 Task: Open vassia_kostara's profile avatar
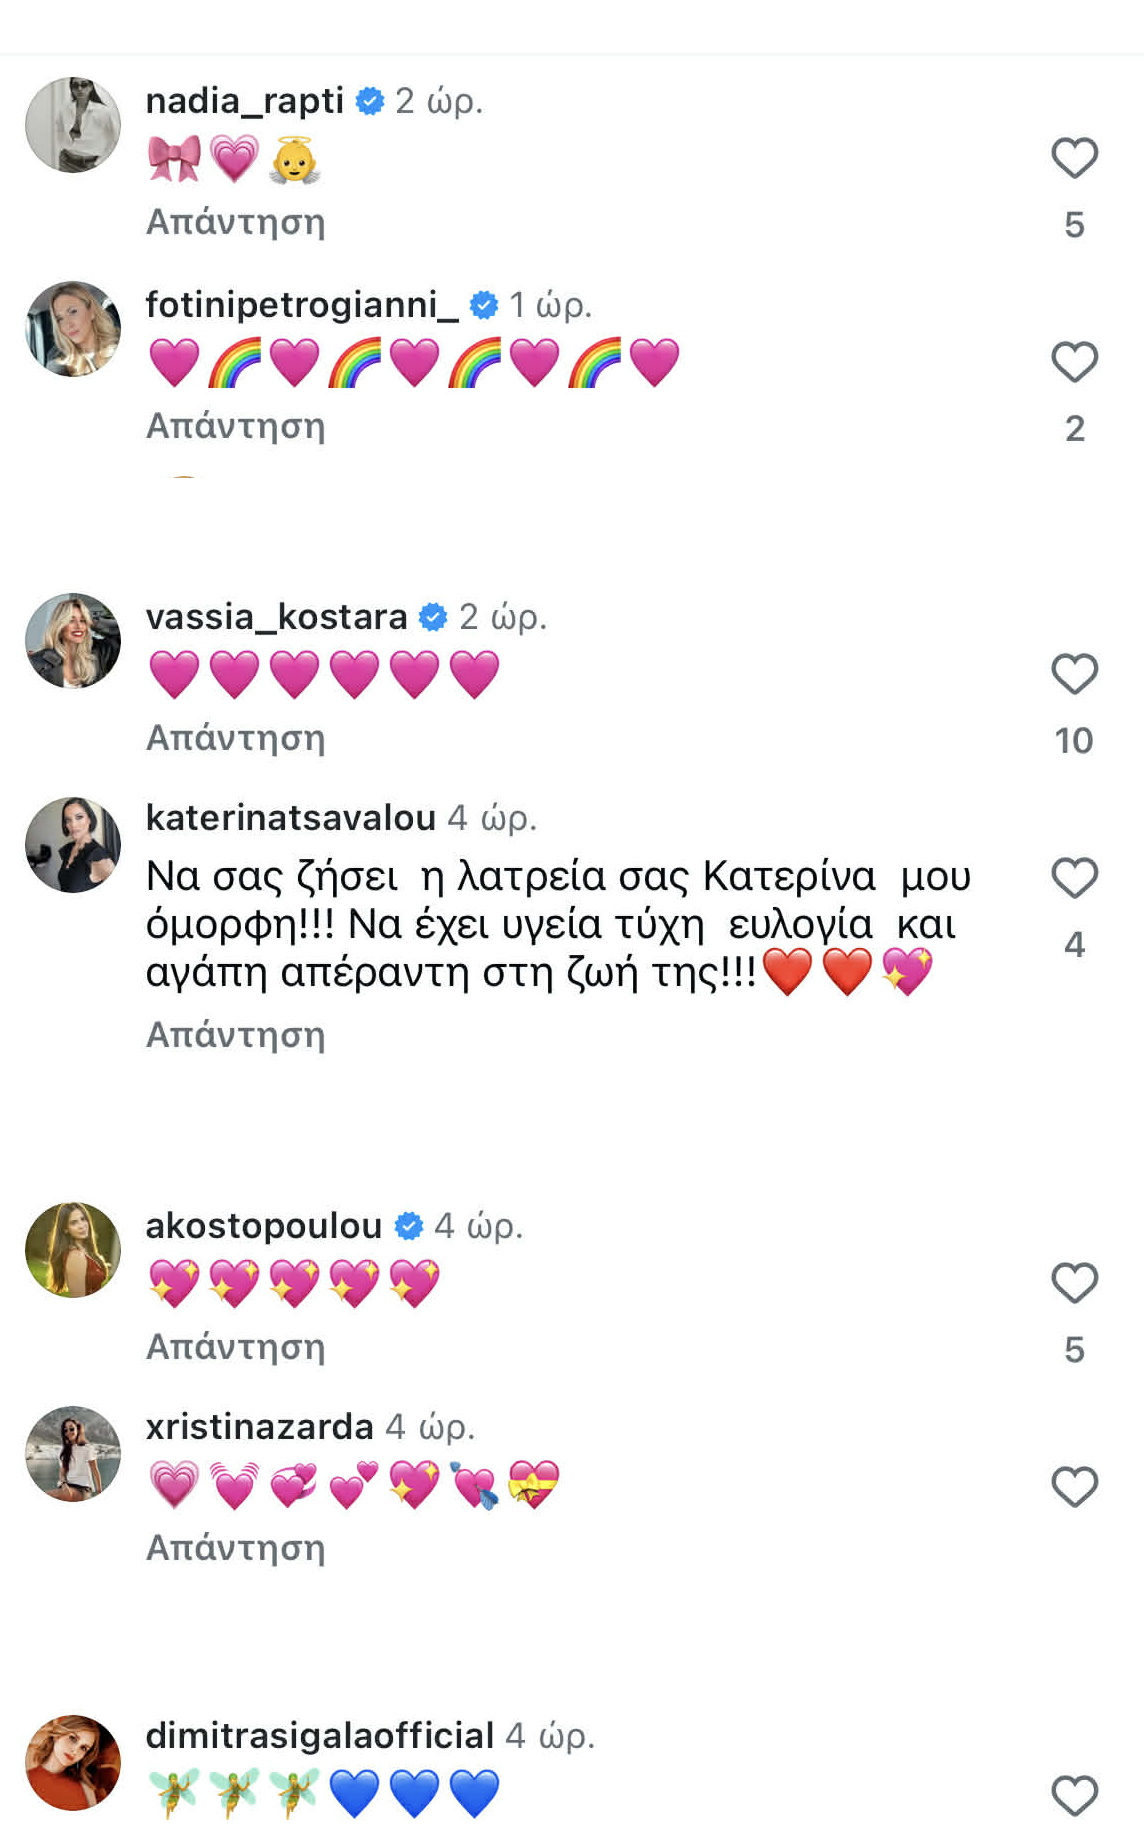click(x=73, y=641)
